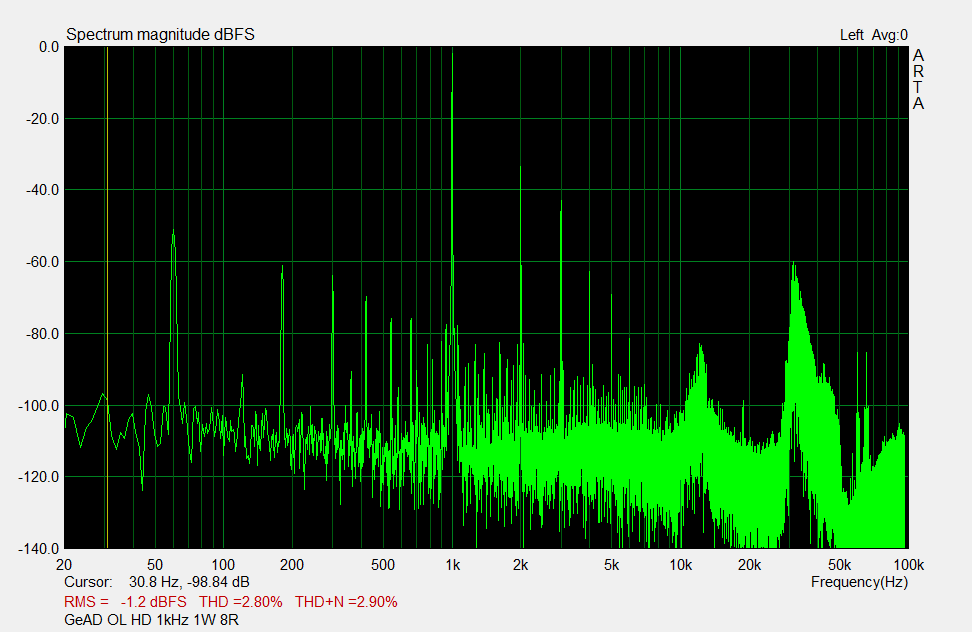Click the '500' frequency axis label
Image resolution: width=972 pixels, height=632 pixels.
tap(383, 565)
